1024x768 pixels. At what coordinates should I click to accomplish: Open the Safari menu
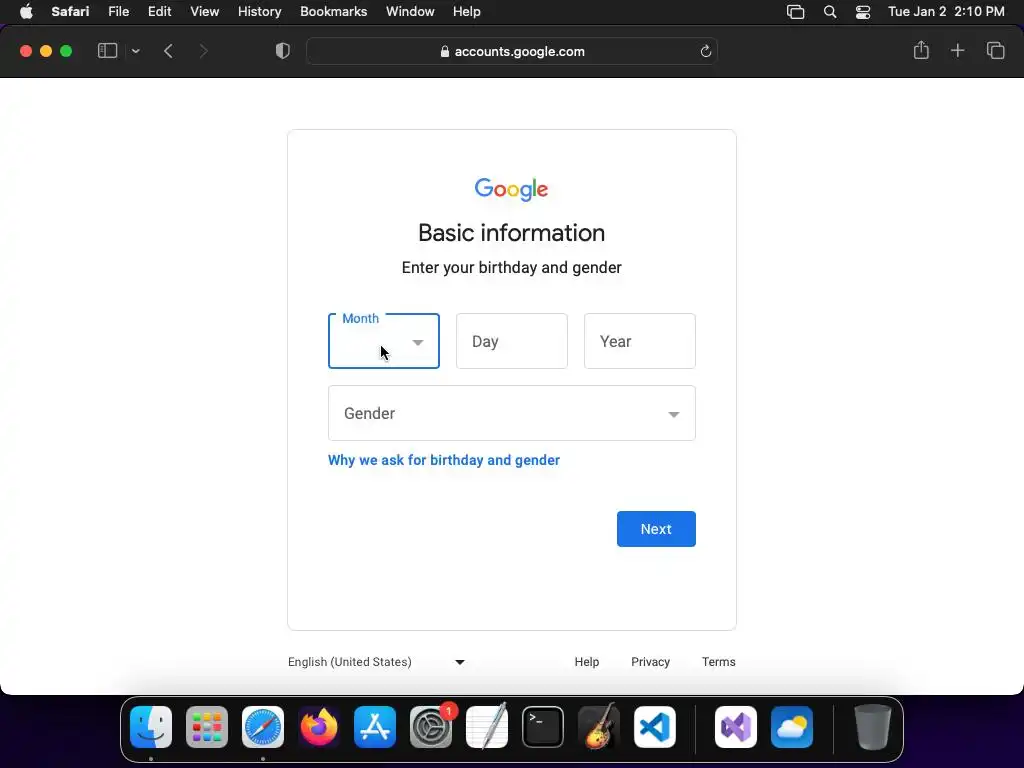pyautogui.click(x=70, y=12)
